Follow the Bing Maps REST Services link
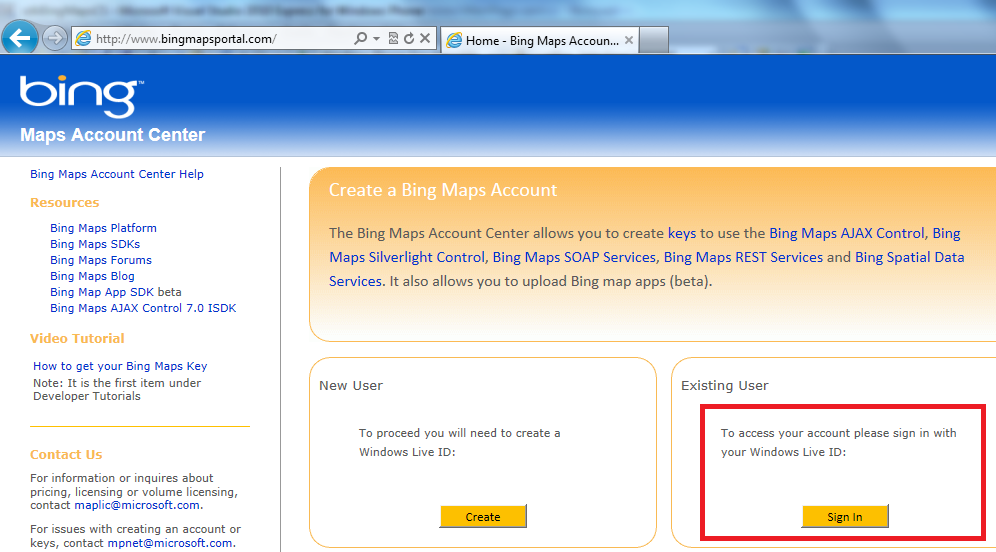 pyautogui.click(x=743, y=257)
